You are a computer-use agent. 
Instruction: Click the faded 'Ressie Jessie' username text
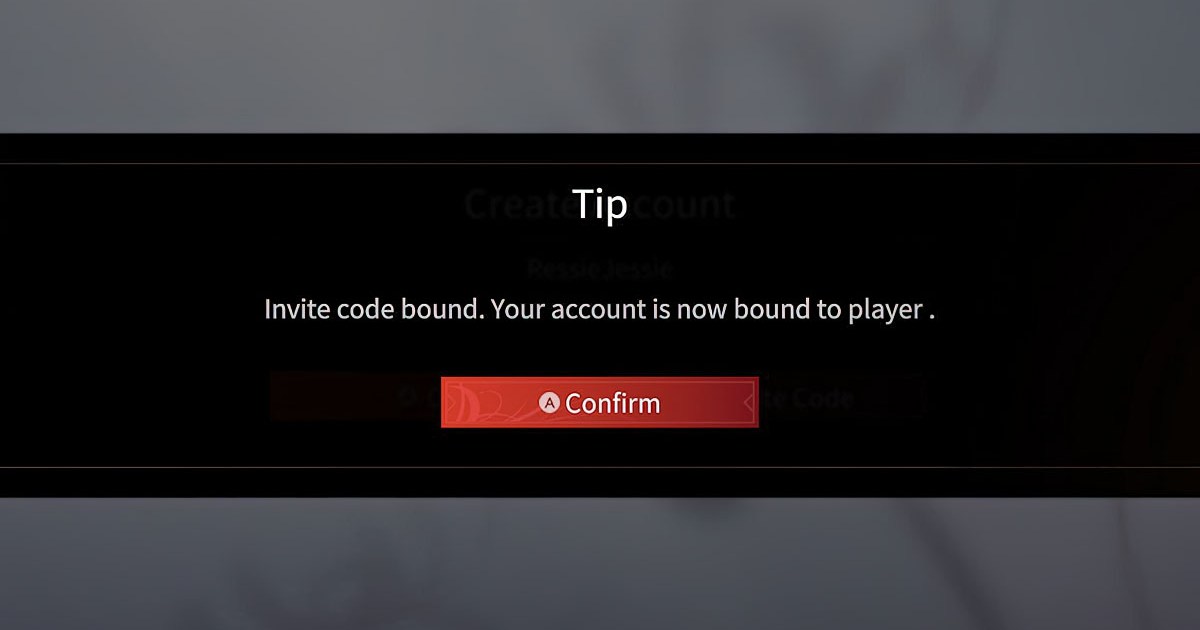point(600,268)
